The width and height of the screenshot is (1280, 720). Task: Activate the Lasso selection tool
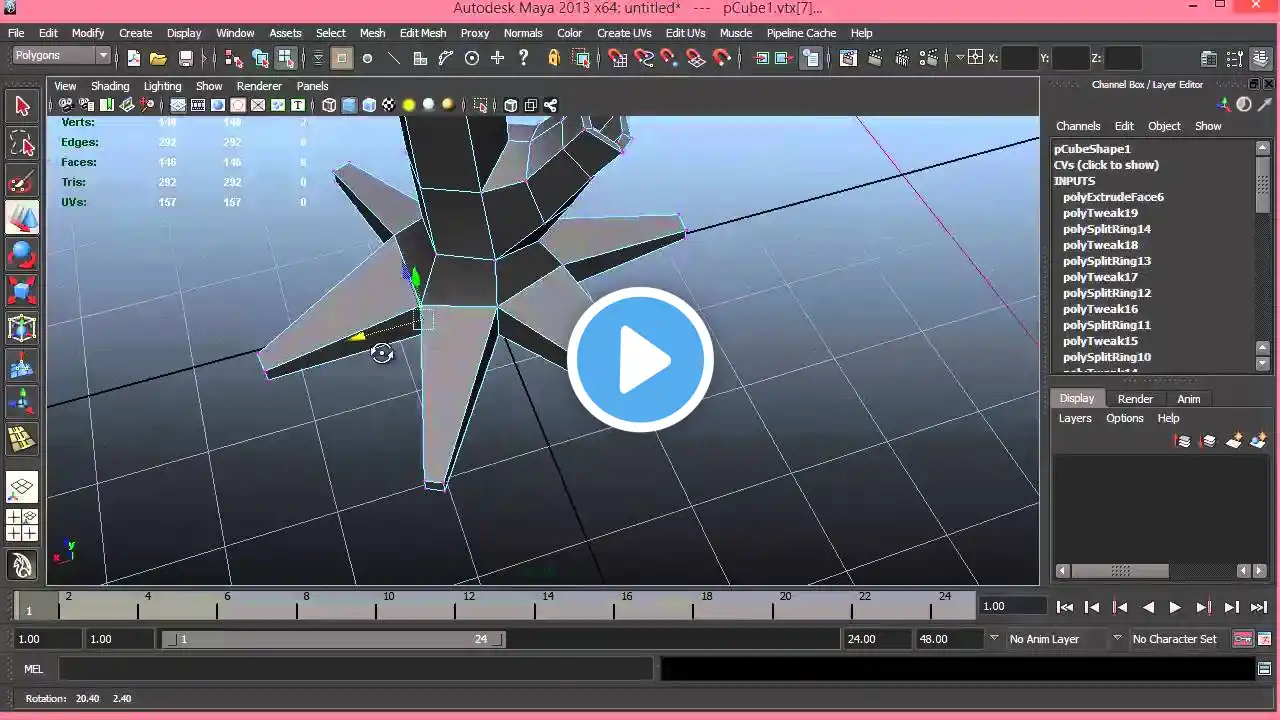tap(22, 143)
